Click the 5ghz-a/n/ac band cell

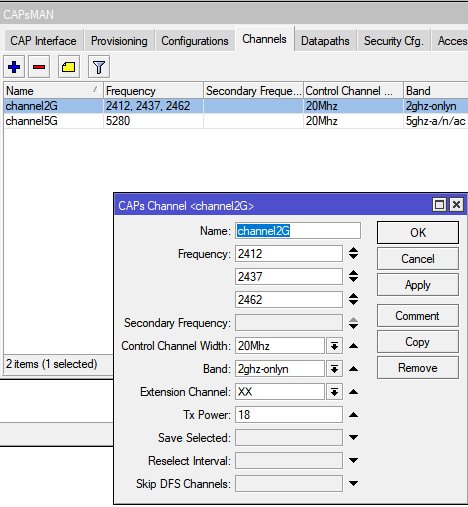coord(435,121)
